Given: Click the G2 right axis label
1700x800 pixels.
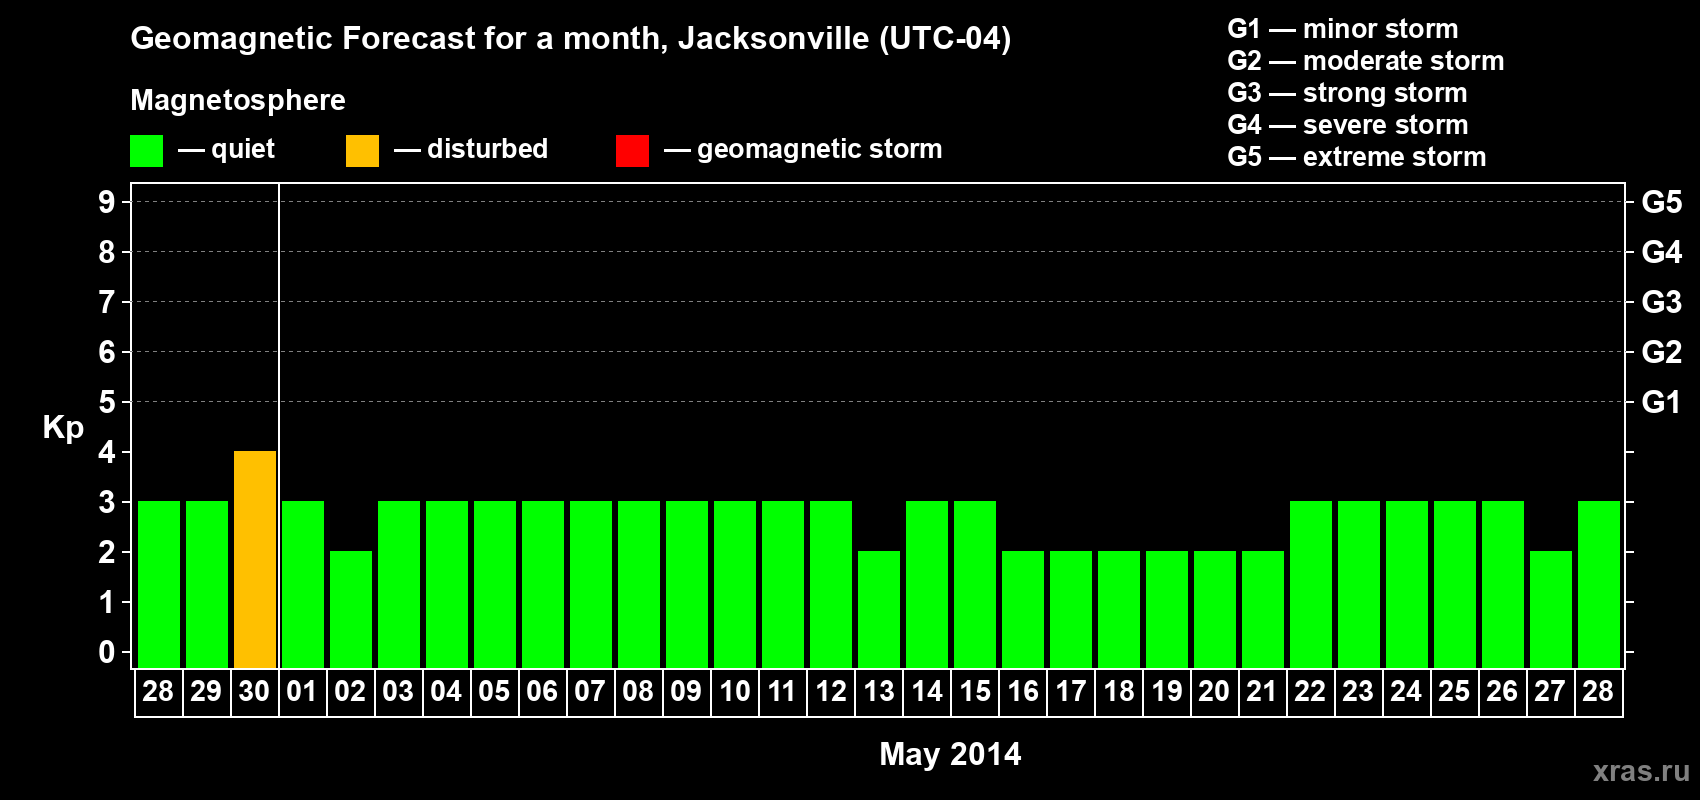Looking at the screenshot, I should coord(1661,352).
